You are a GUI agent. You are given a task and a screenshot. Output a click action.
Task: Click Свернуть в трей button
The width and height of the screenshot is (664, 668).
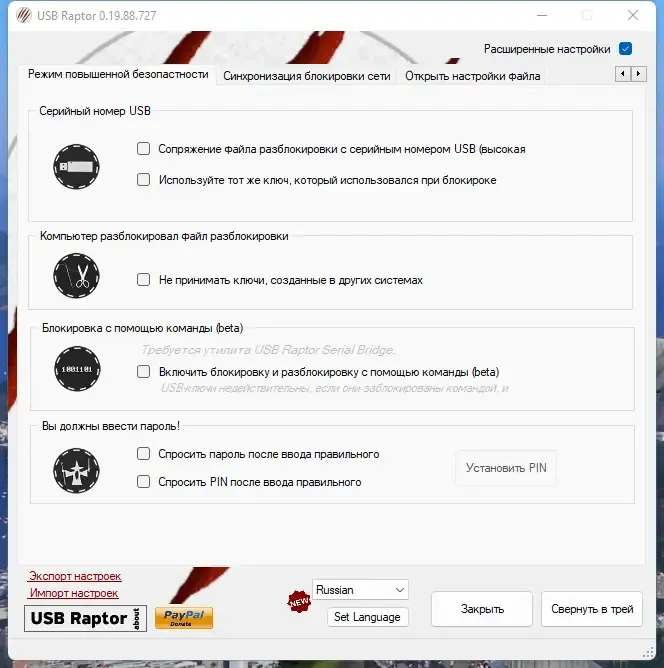592,609
